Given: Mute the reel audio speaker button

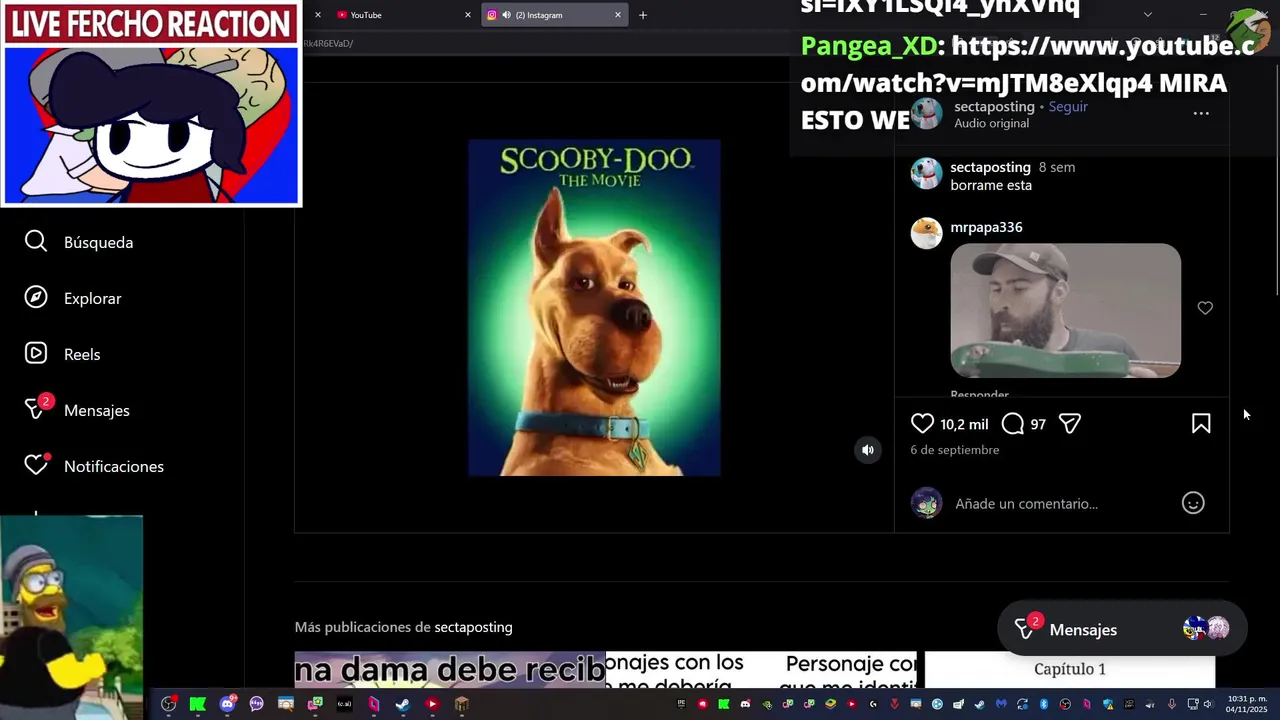Looking at the screenshot, I should pyautogui.click(x=868, y=450).
